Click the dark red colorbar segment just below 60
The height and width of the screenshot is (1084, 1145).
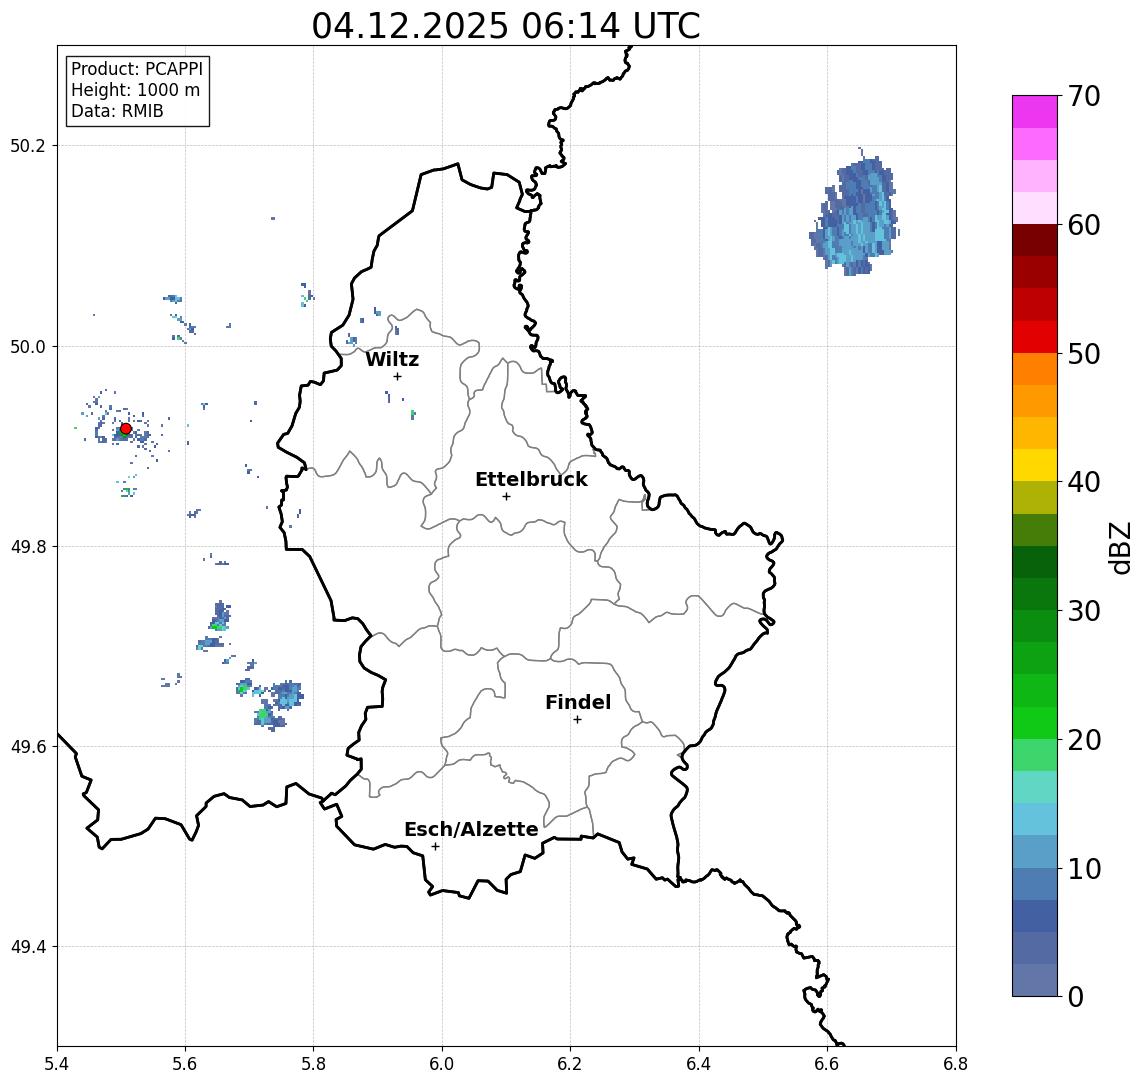(x=1035, y=240)
